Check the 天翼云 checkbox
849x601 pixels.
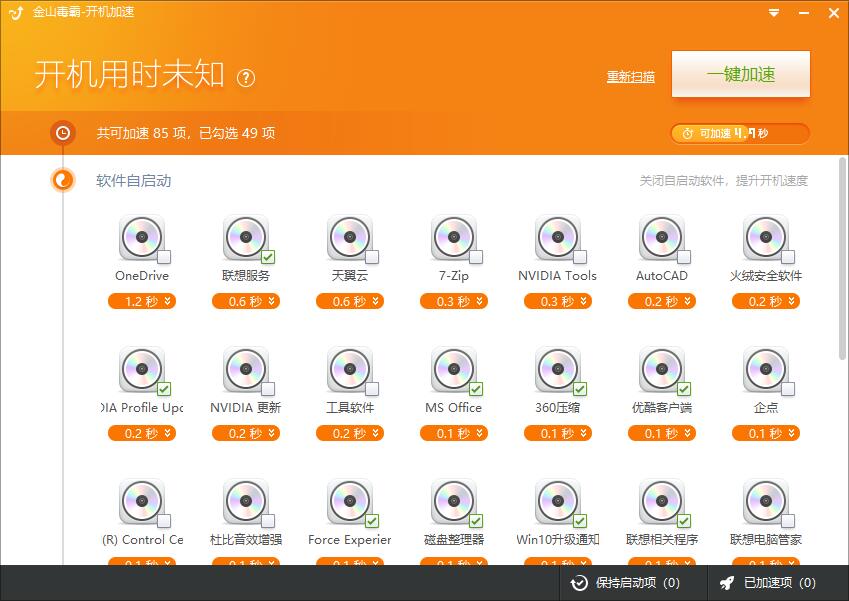pyautogui.click(x=372, y=257)
